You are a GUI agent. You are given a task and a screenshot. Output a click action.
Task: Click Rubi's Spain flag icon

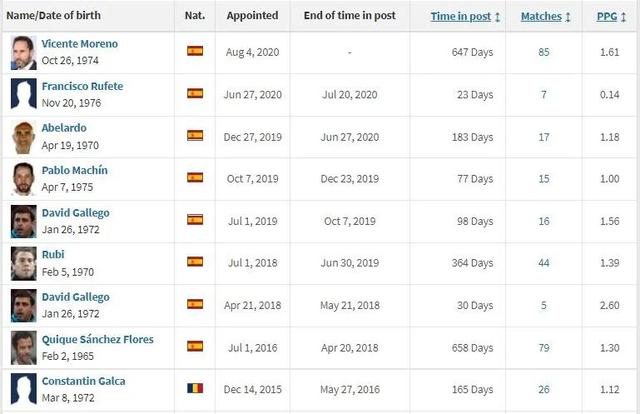pos(195,261)
